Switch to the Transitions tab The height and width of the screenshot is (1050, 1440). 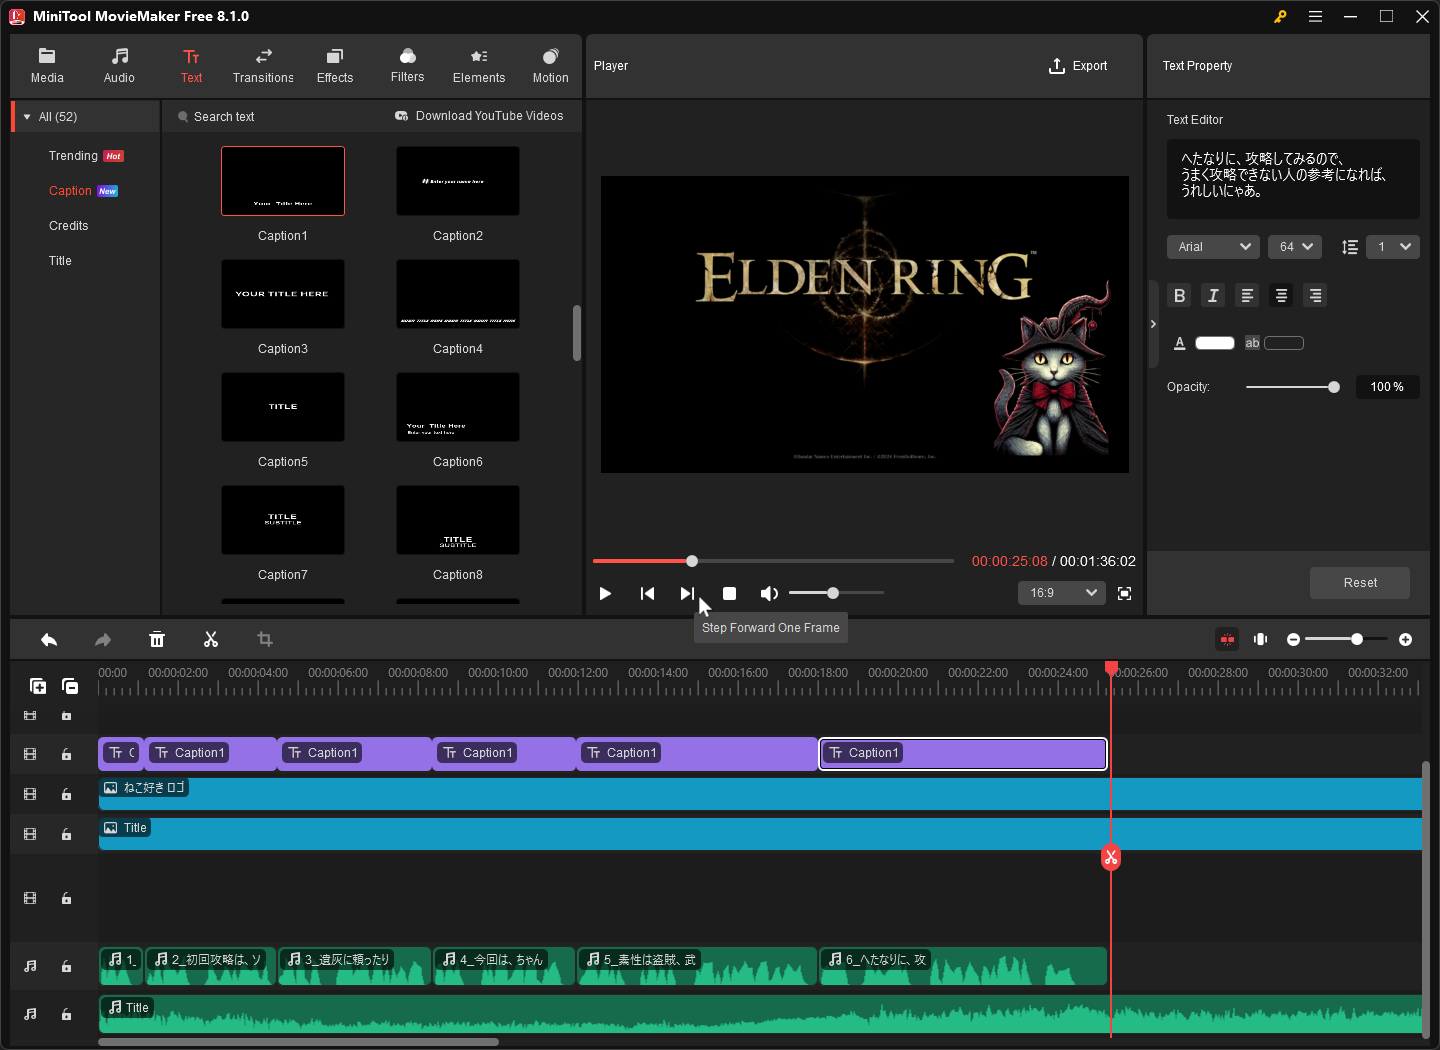(x=263, y=66)
